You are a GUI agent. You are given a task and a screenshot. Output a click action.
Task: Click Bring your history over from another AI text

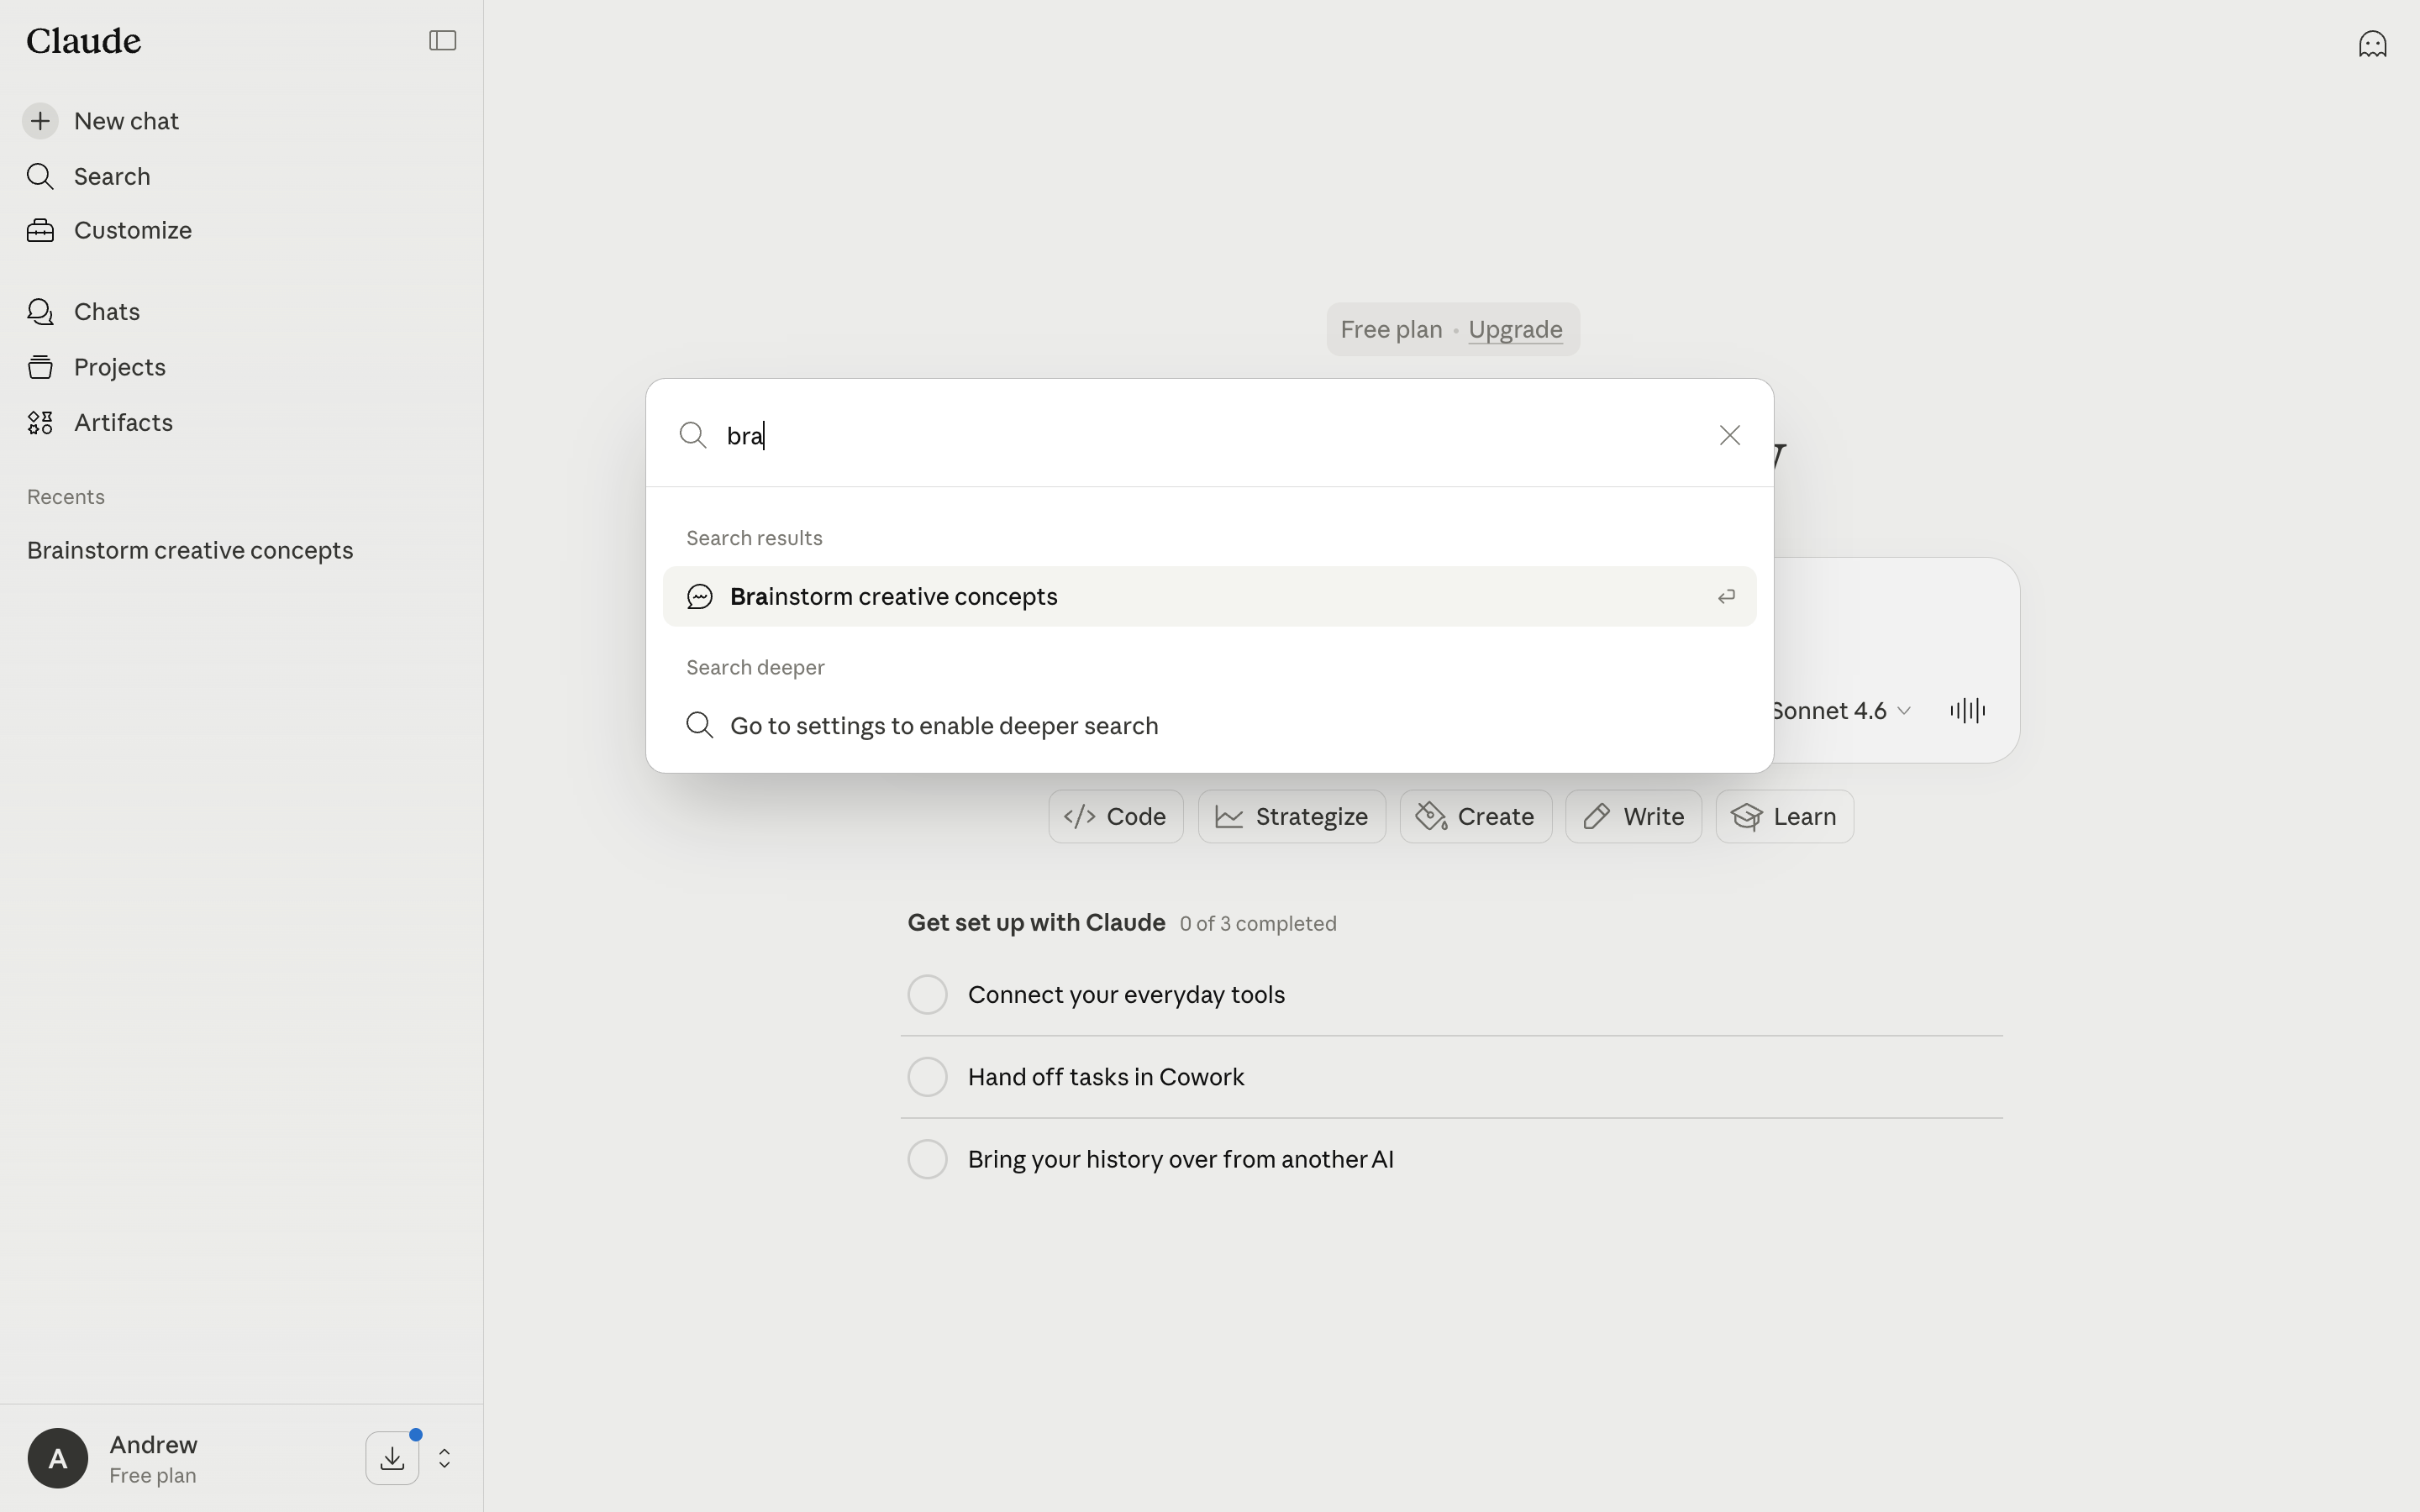1181,1159
